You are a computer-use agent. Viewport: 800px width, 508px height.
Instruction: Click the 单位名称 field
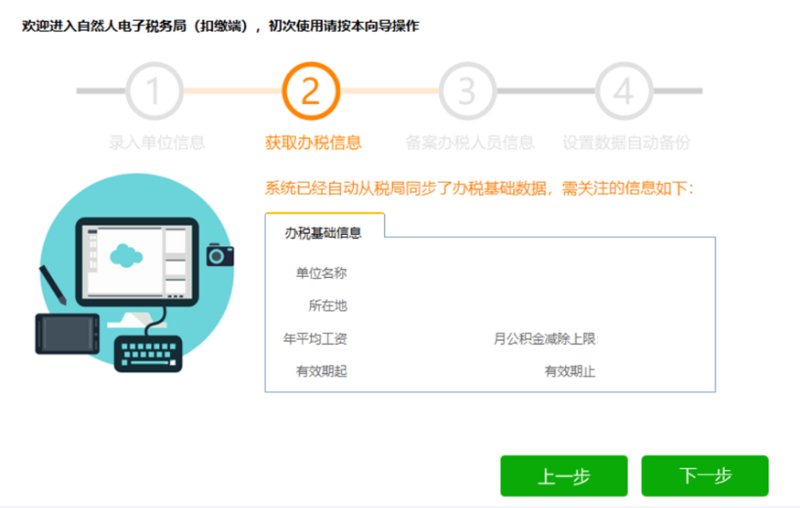[x=321, y=273]
